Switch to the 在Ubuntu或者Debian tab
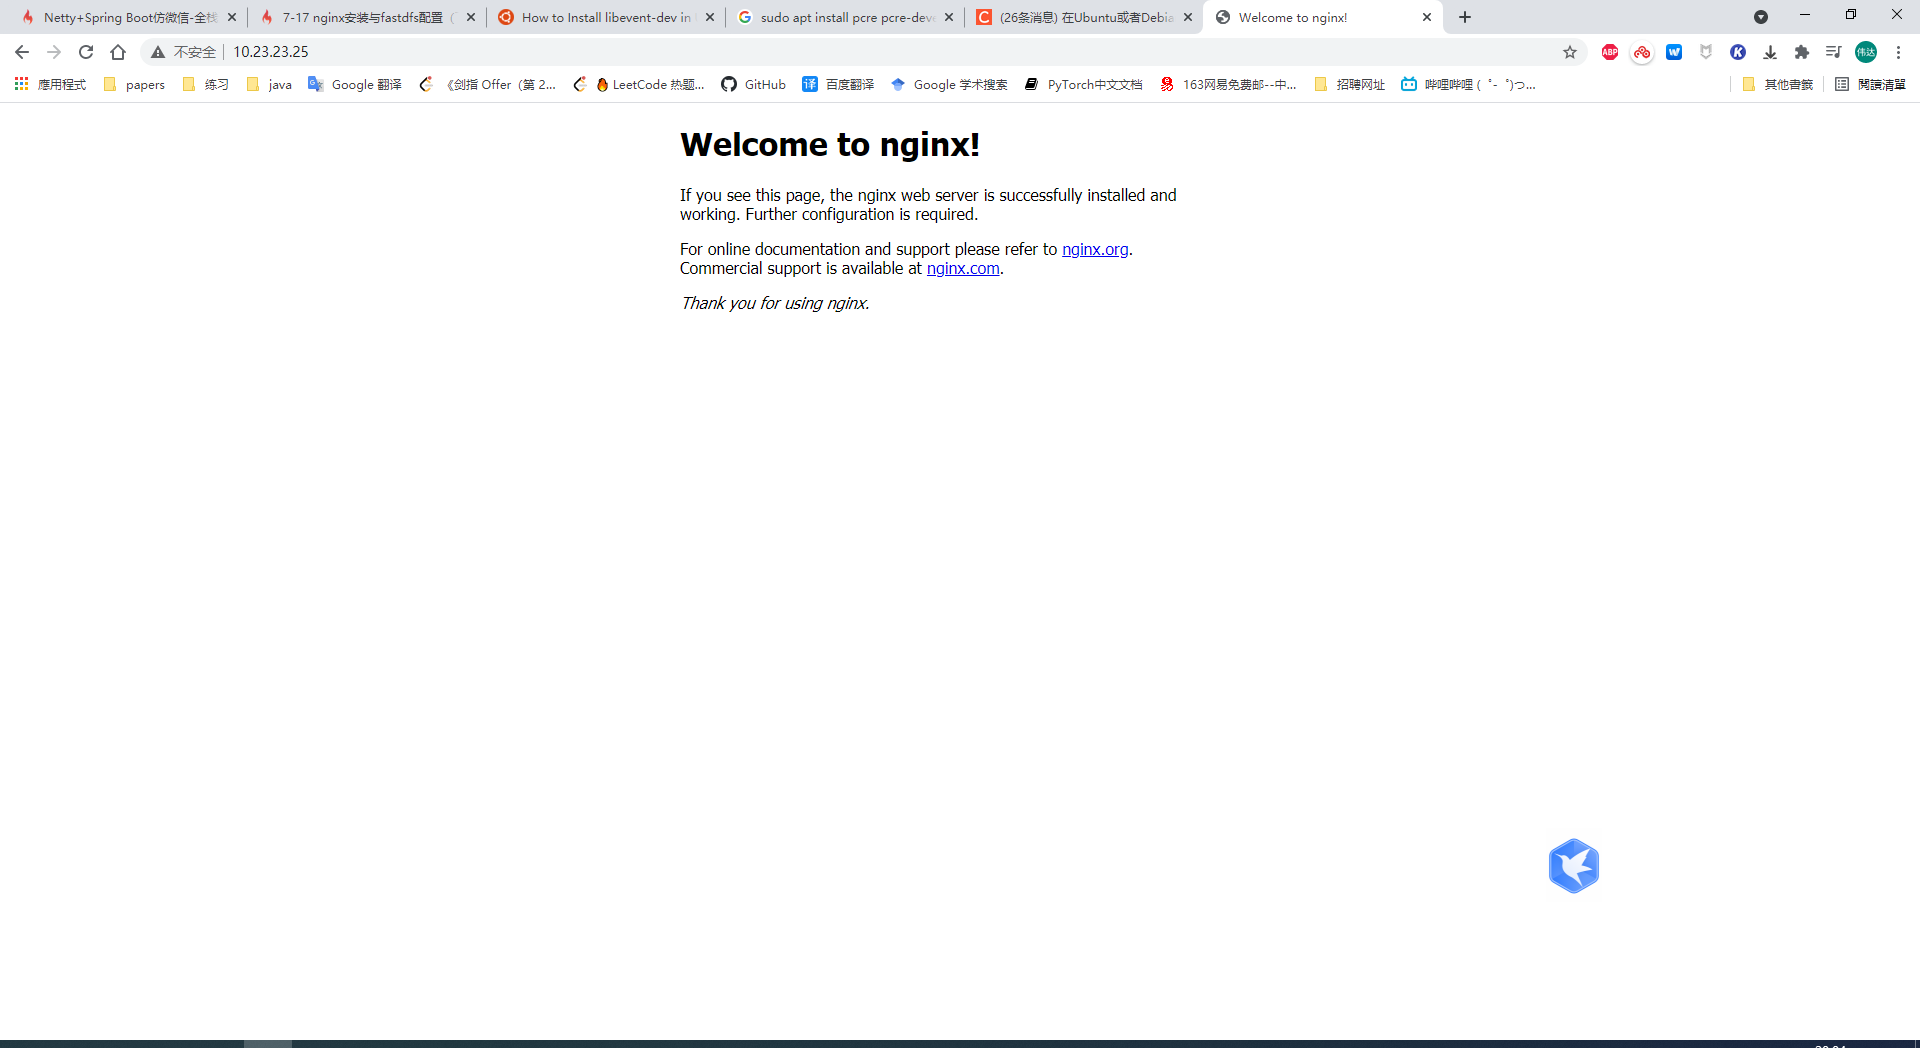The width and height of the screenshot is (1920, 1048). point(1084,17)
